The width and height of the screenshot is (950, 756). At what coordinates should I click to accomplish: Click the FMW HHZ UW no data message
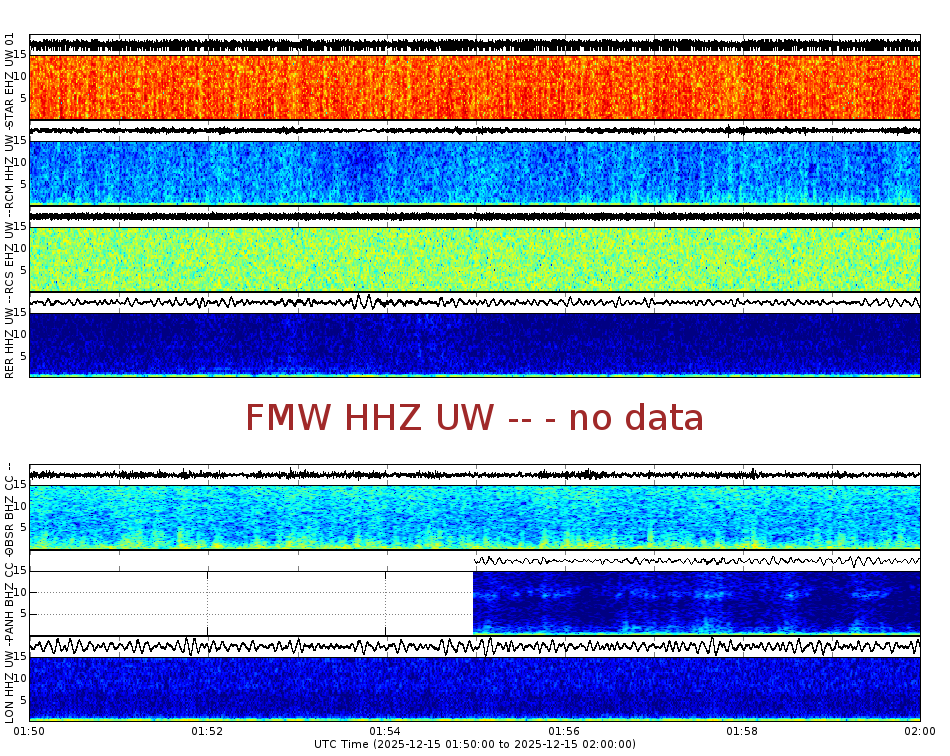[x=475, y=418]
